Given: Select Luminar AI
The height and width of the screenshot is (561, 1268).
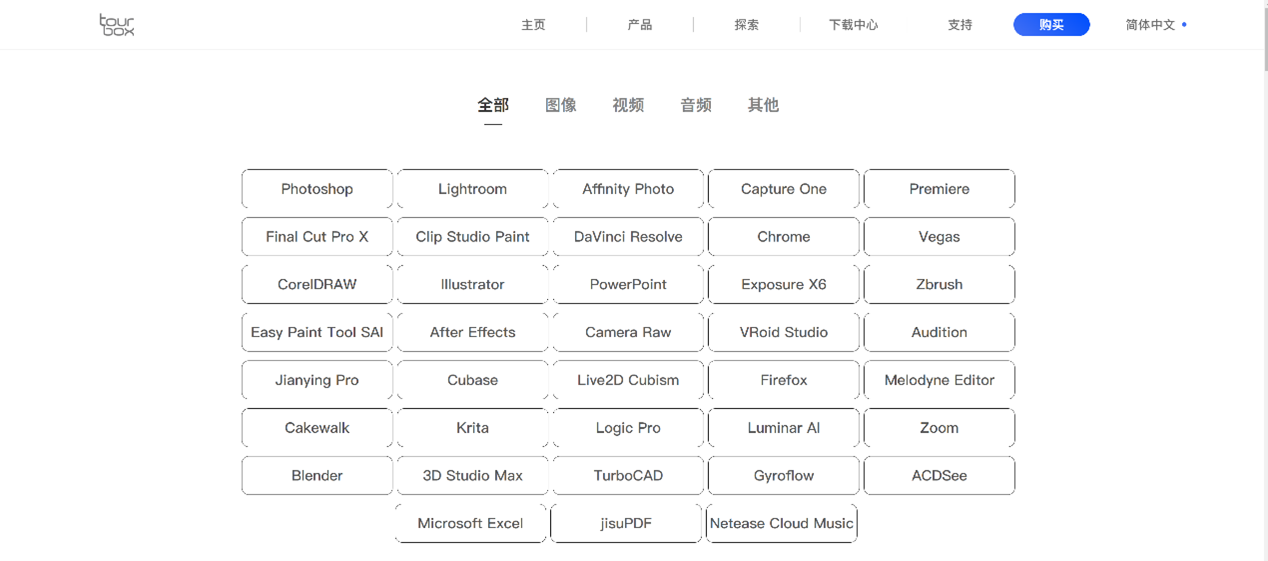Looking at the screenshot, I should pyautogui.click(x=784, y=428).
